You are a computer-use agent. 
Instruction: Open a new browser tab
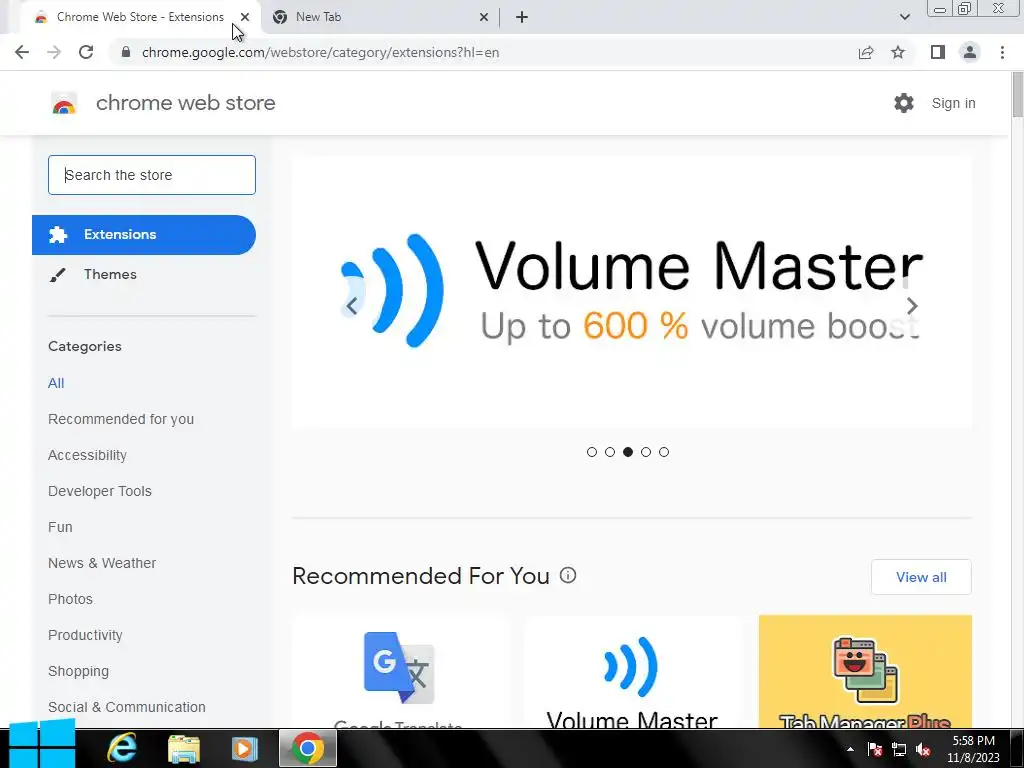pos(522,17)
